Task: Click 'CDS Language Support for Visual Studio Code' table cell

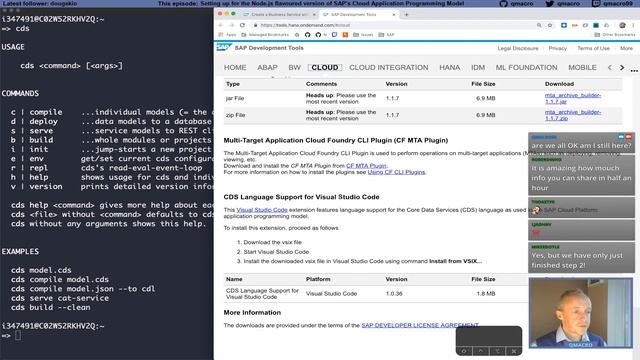Action: [262, 293]
